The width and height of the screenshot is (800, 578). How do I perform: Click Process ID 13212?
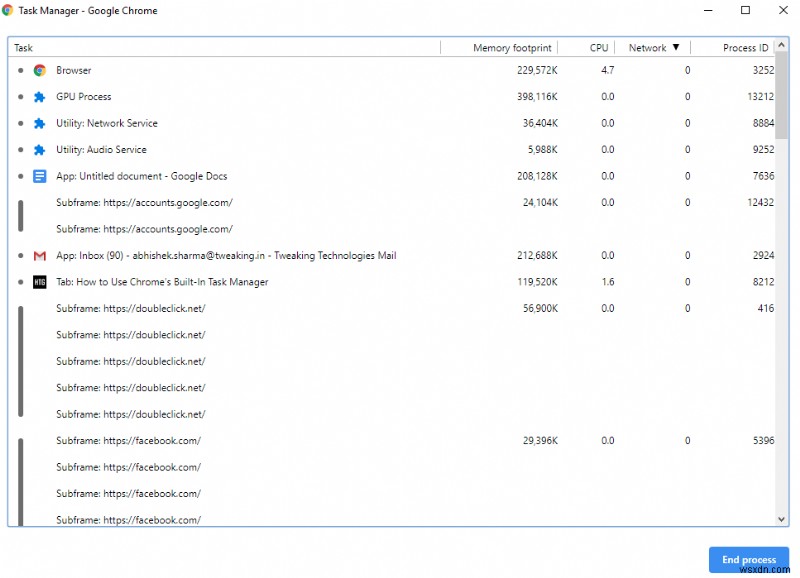(761, 97)
